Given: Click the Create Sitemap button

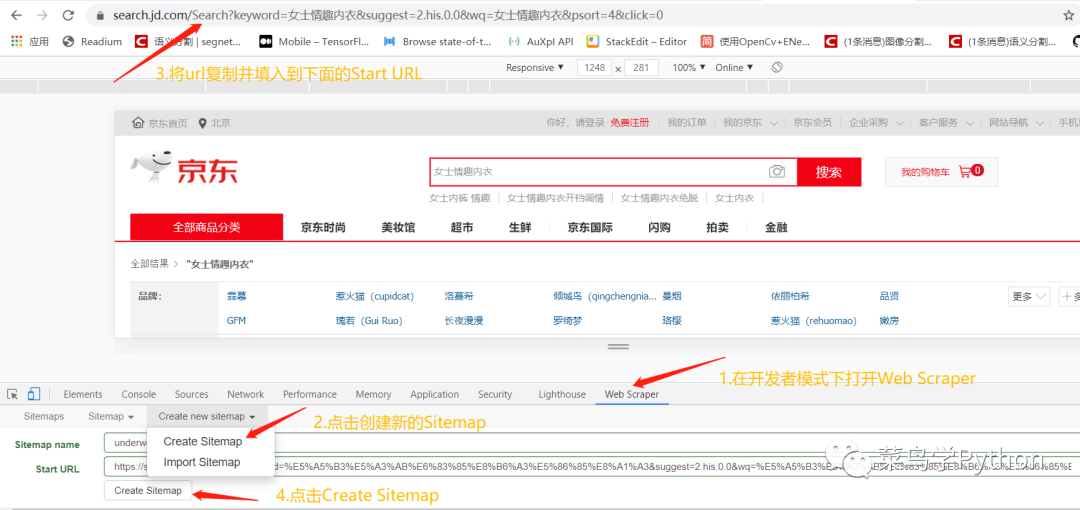Looking at the screenshot, I should [147, 491].
